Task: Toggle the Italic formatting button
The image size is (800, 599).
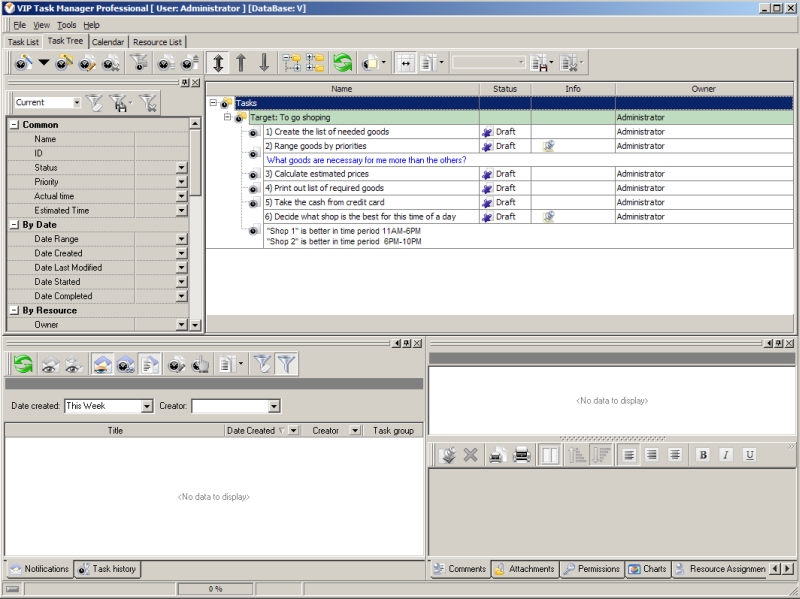Action: [x=726, y=455]
